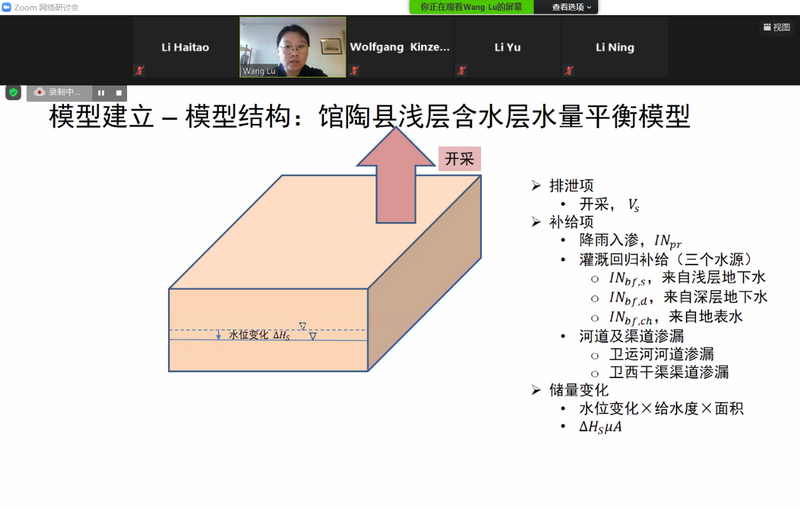800x507 pixels.
Task: Select Li Yu's participant tile
Action: coord(507,47)
